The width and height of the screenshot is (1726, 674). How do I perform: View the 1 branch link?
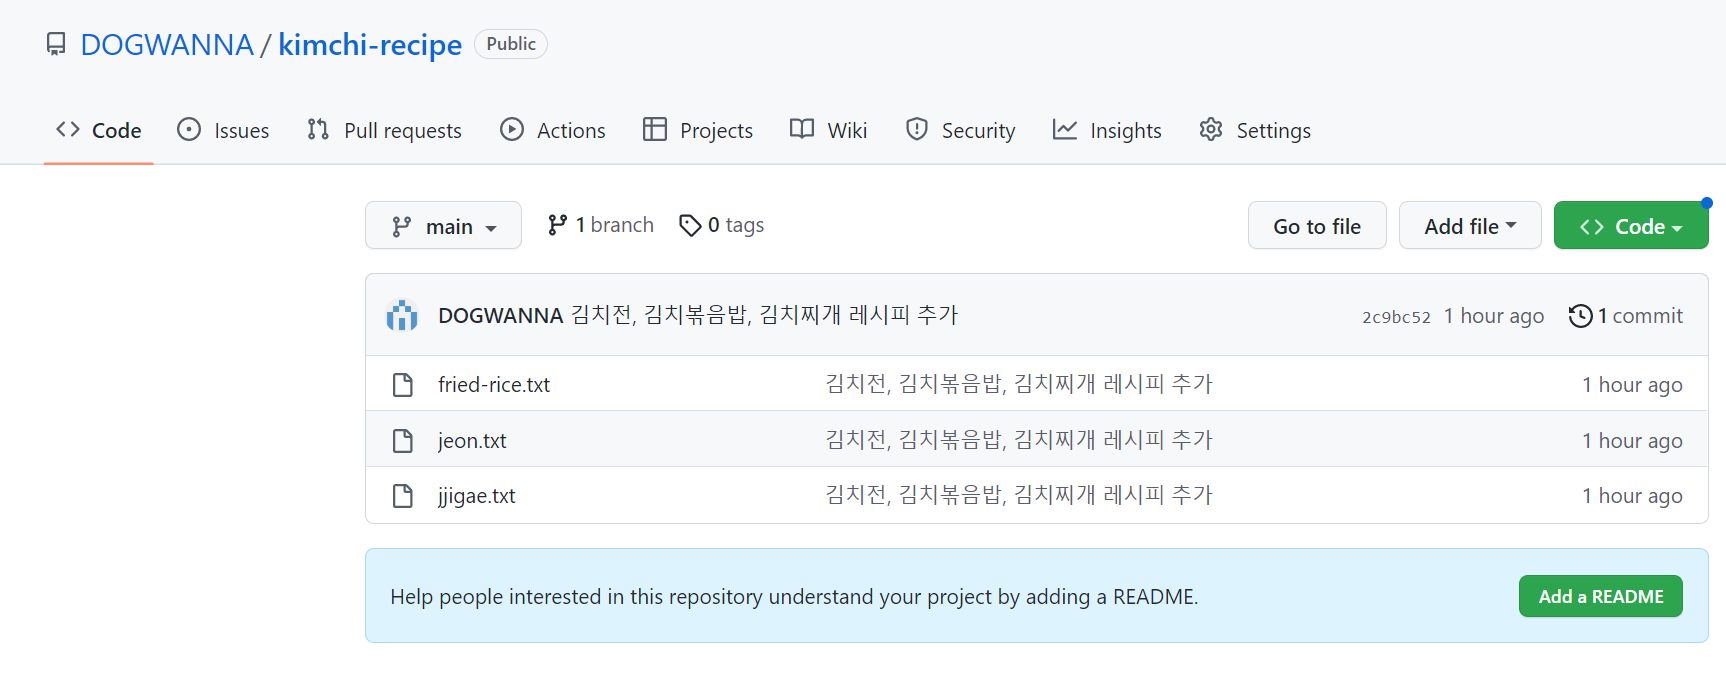coord(600,225)
